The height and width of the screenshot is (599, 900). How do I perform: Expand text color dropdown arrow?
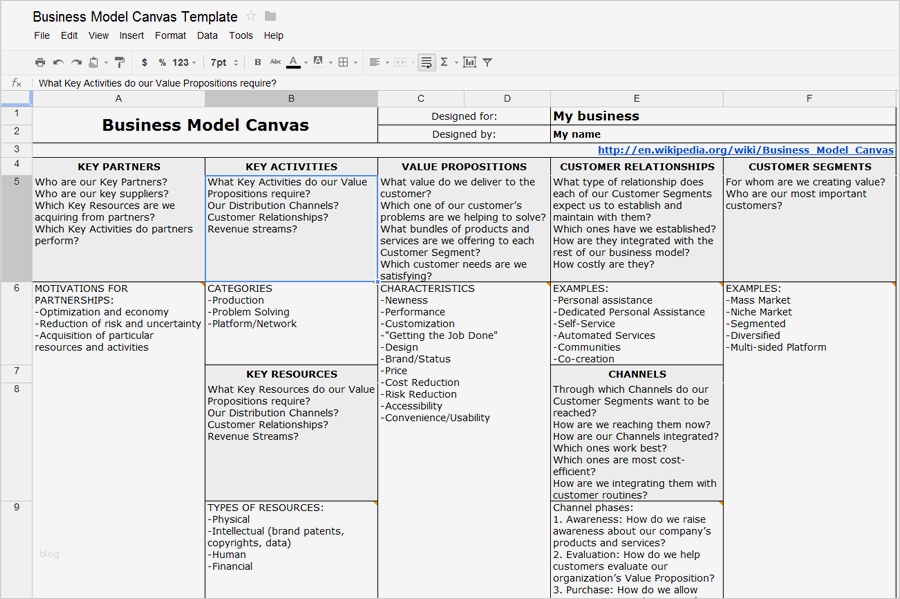(306, 63)
